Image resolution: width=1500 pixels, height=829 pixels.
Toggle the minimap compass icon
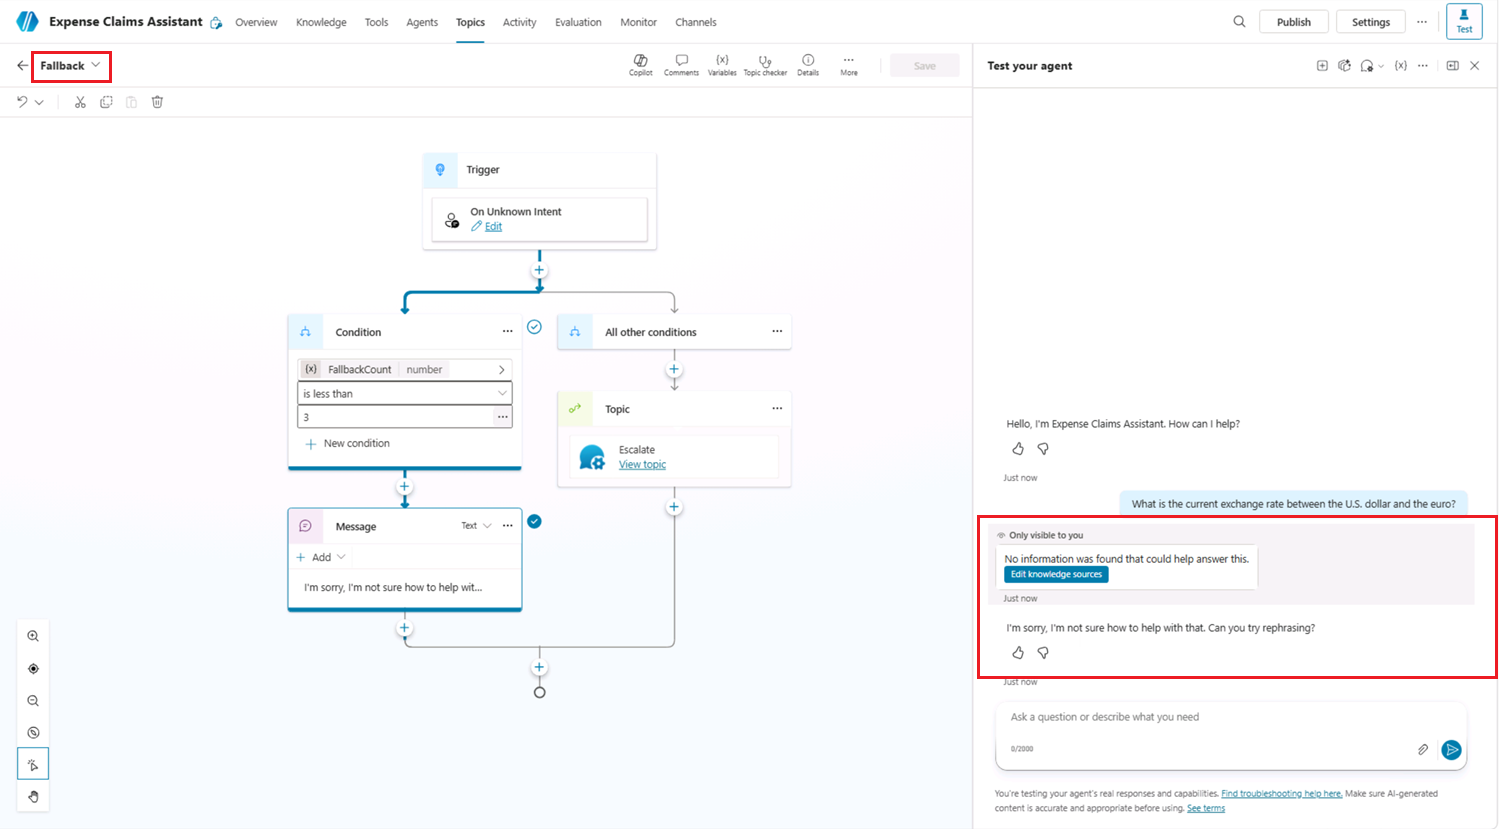33,733
